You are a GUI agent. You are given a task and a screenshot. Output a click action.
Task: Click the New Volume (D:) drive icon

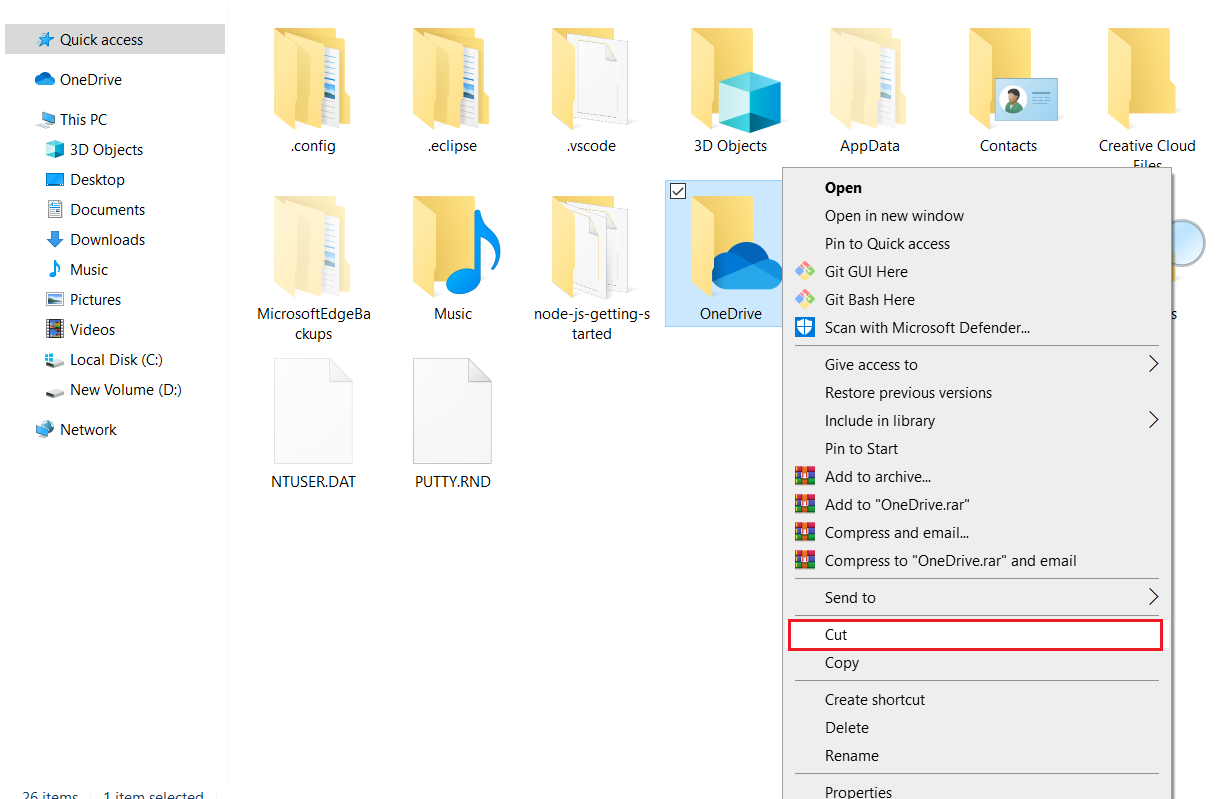coord(55,391)
